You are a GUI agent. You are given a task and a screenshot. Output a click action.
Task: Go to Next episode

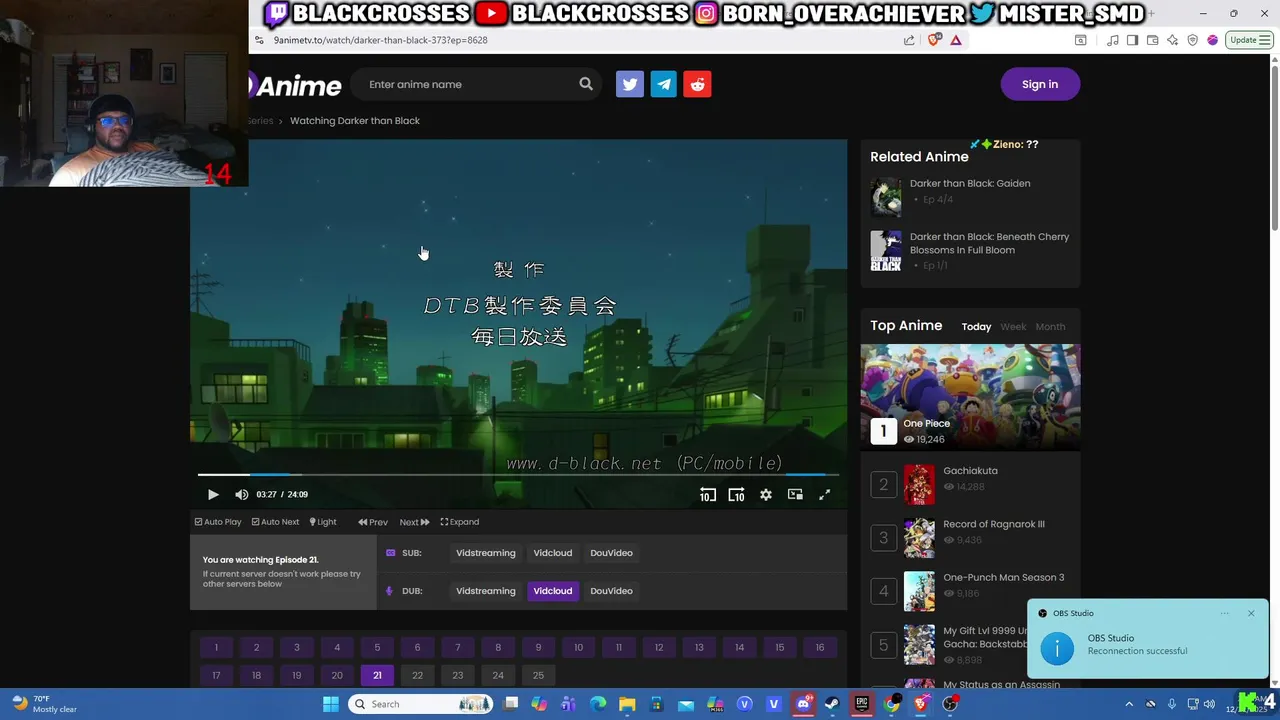click(414, 522)
